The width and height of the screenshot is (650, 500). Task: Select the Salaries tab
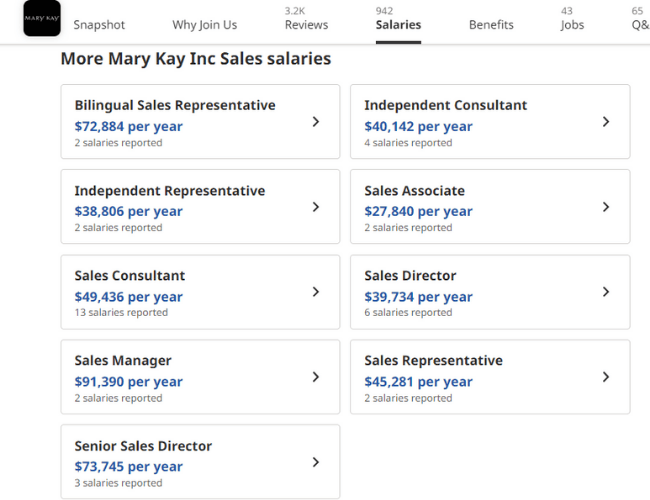tap(398, 25)
